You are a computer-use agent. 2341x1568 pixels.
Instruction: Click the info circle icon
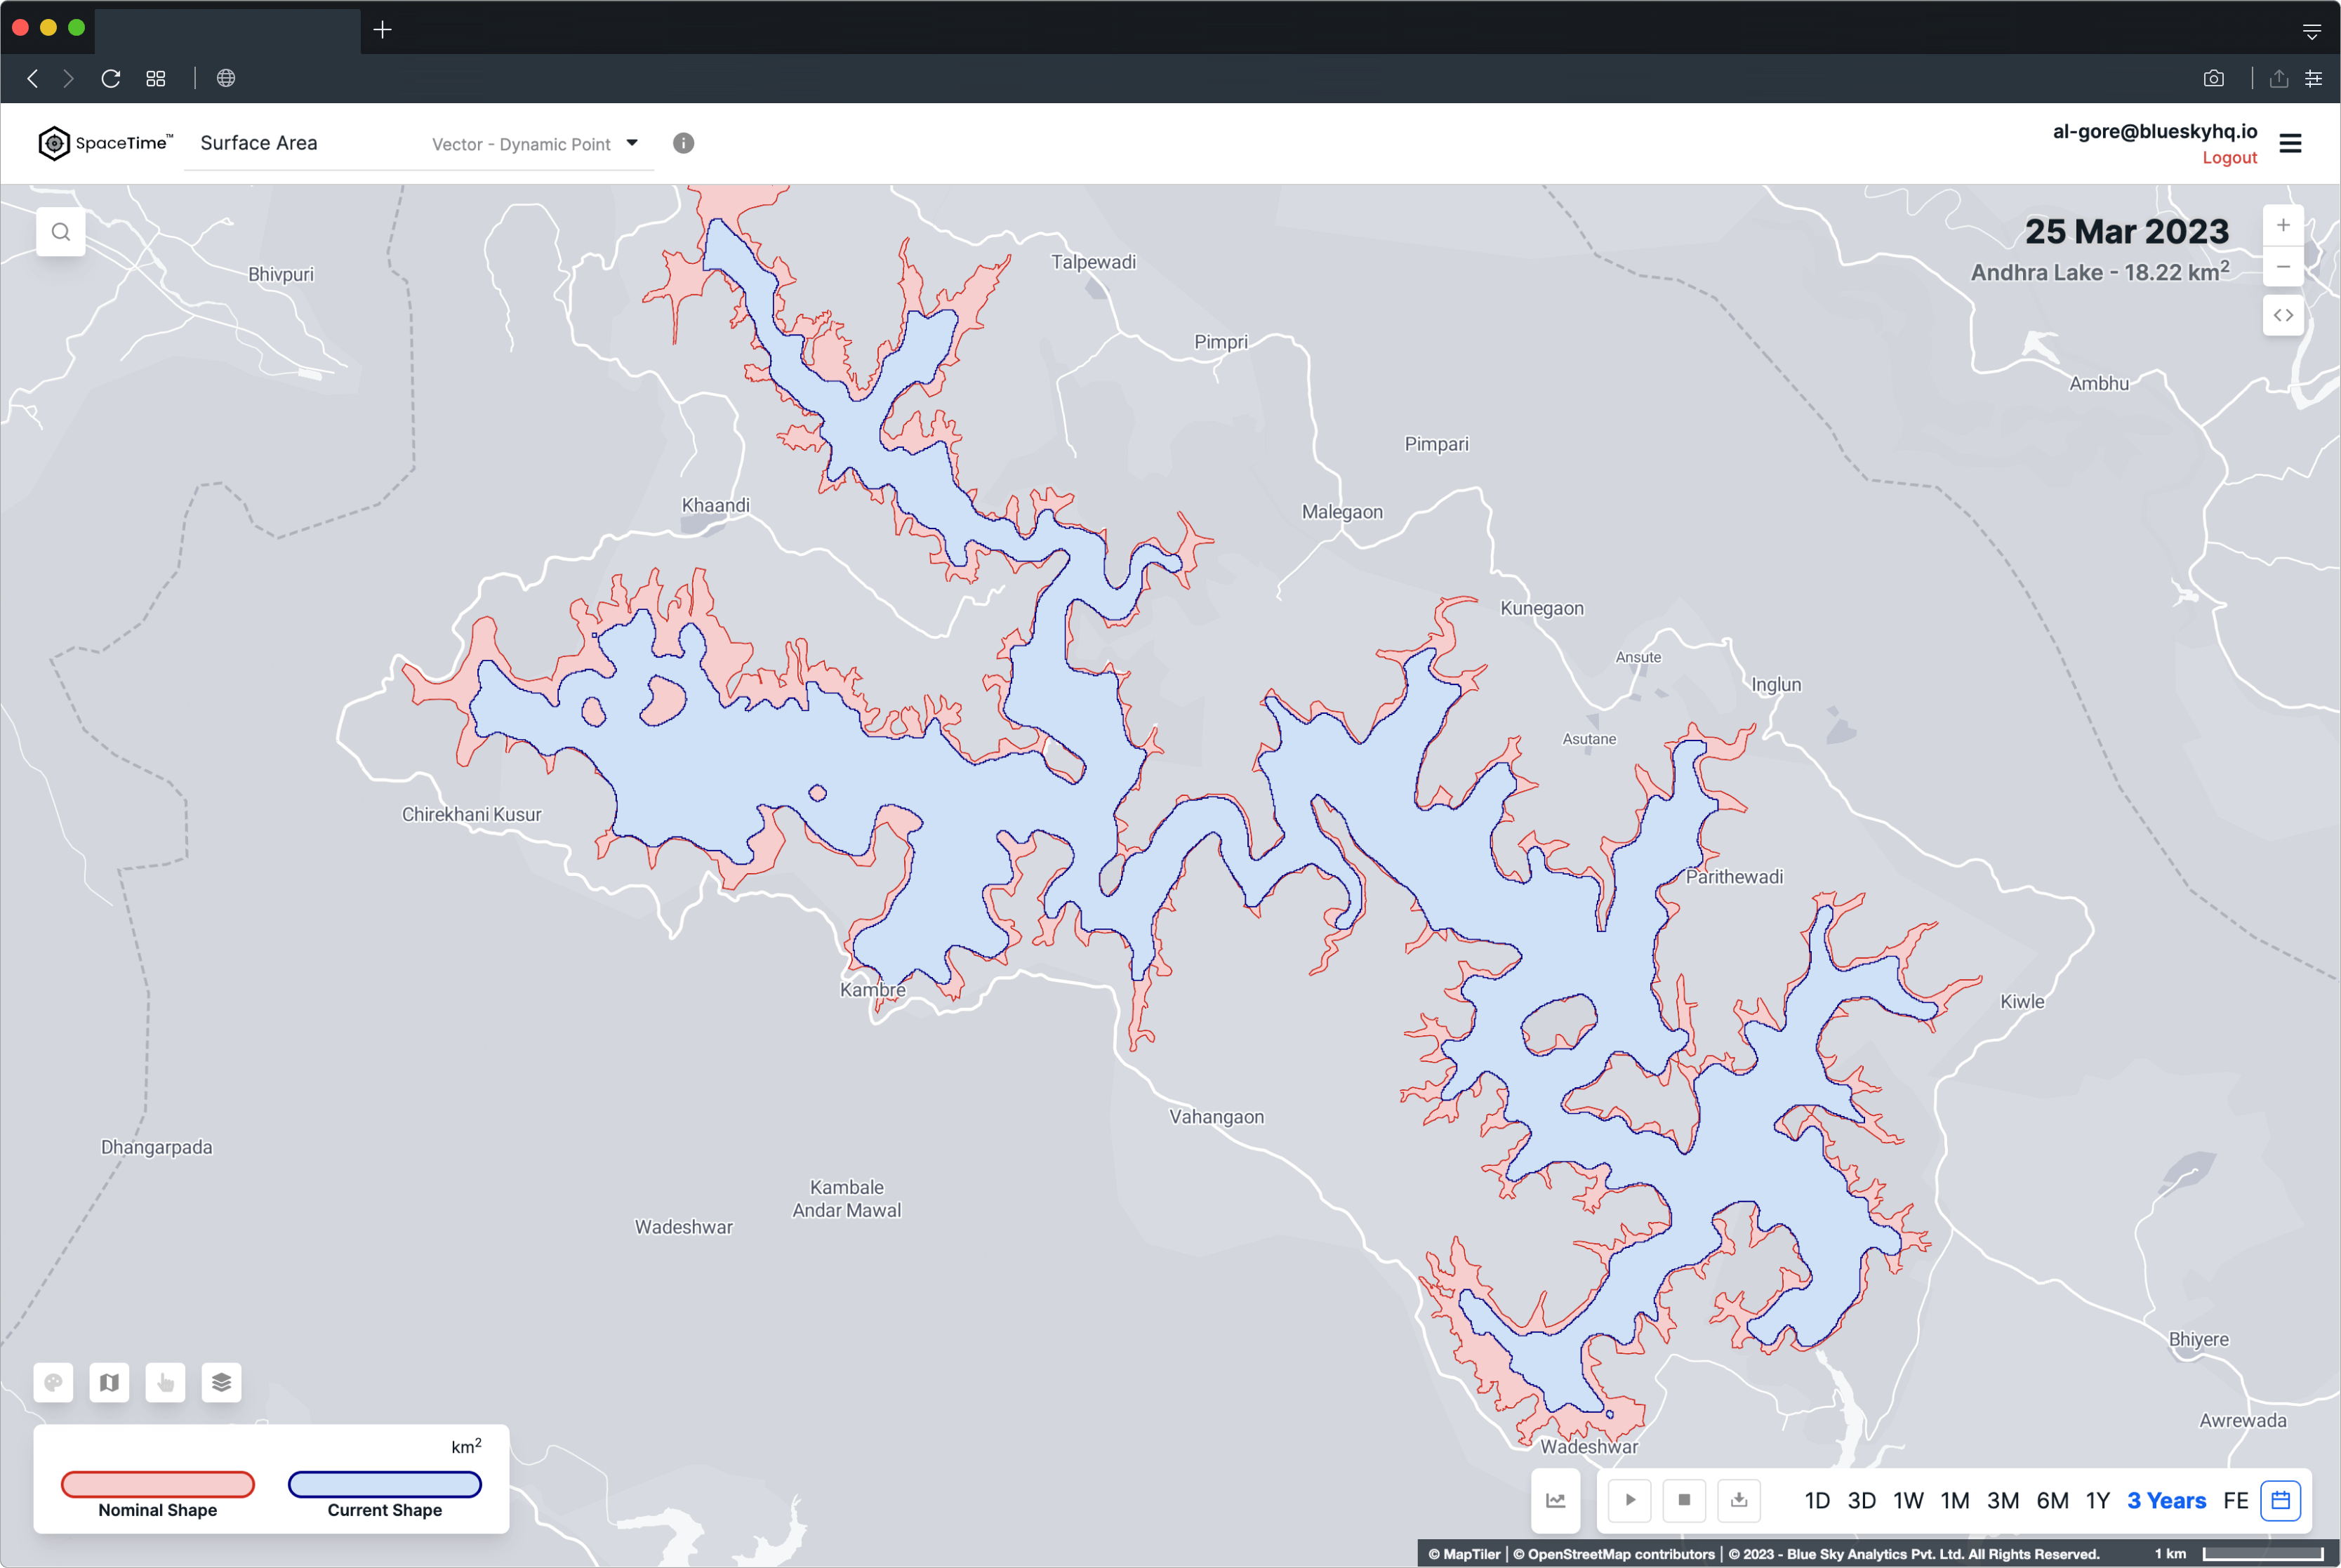683,143
